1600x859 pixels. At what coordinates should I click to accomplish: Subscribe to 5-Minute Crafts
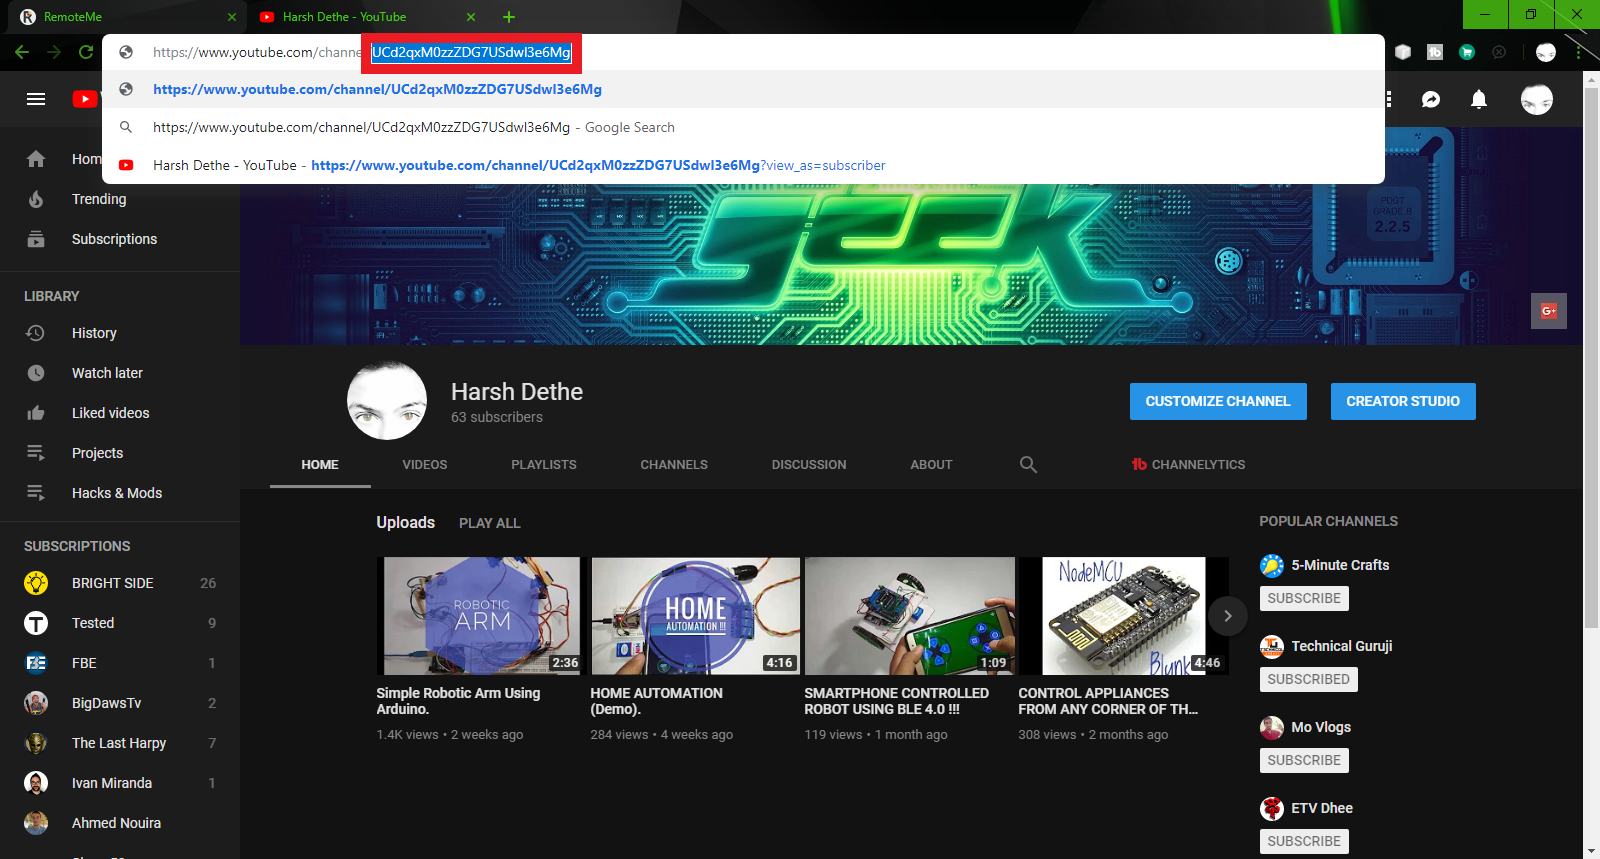pyautogui.click(x=1304, y=598)
